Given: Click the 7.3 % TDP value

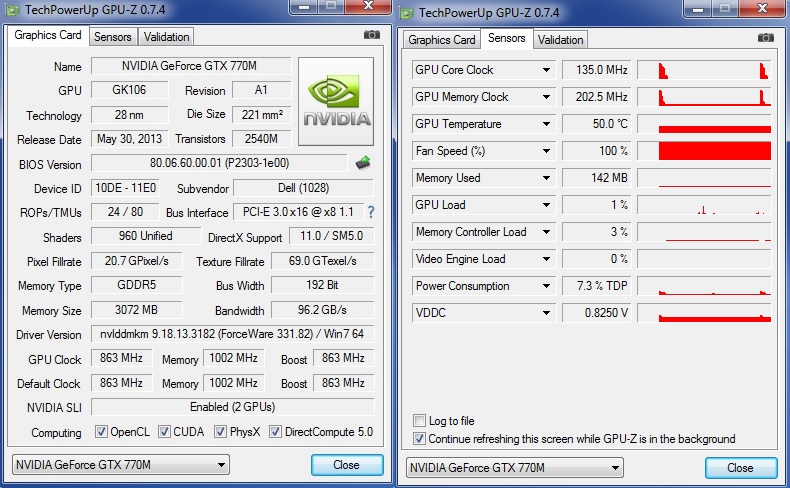Looking at the screenshot, I should 597,286.
